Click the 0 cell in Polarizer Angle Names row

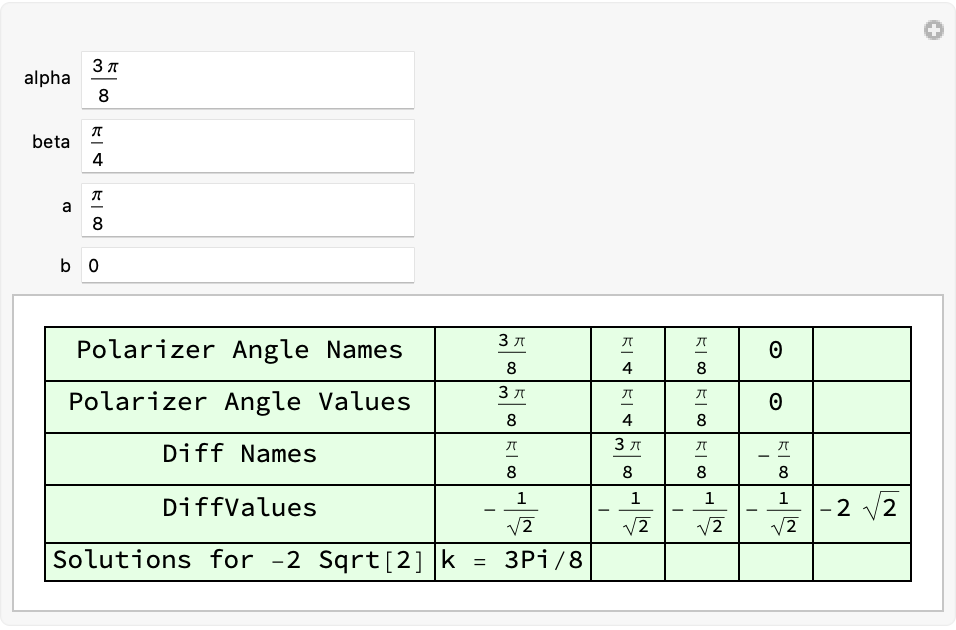776,354
